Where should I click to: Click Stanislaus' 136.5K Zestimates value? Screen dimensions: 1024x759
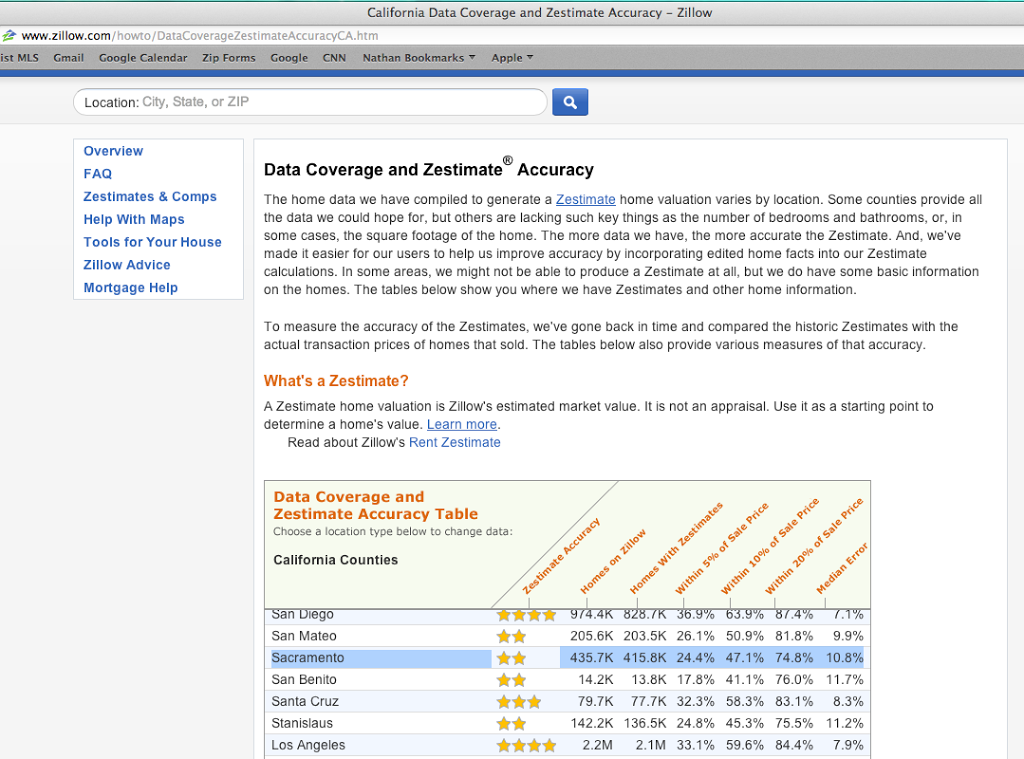[x=645, y=724]
